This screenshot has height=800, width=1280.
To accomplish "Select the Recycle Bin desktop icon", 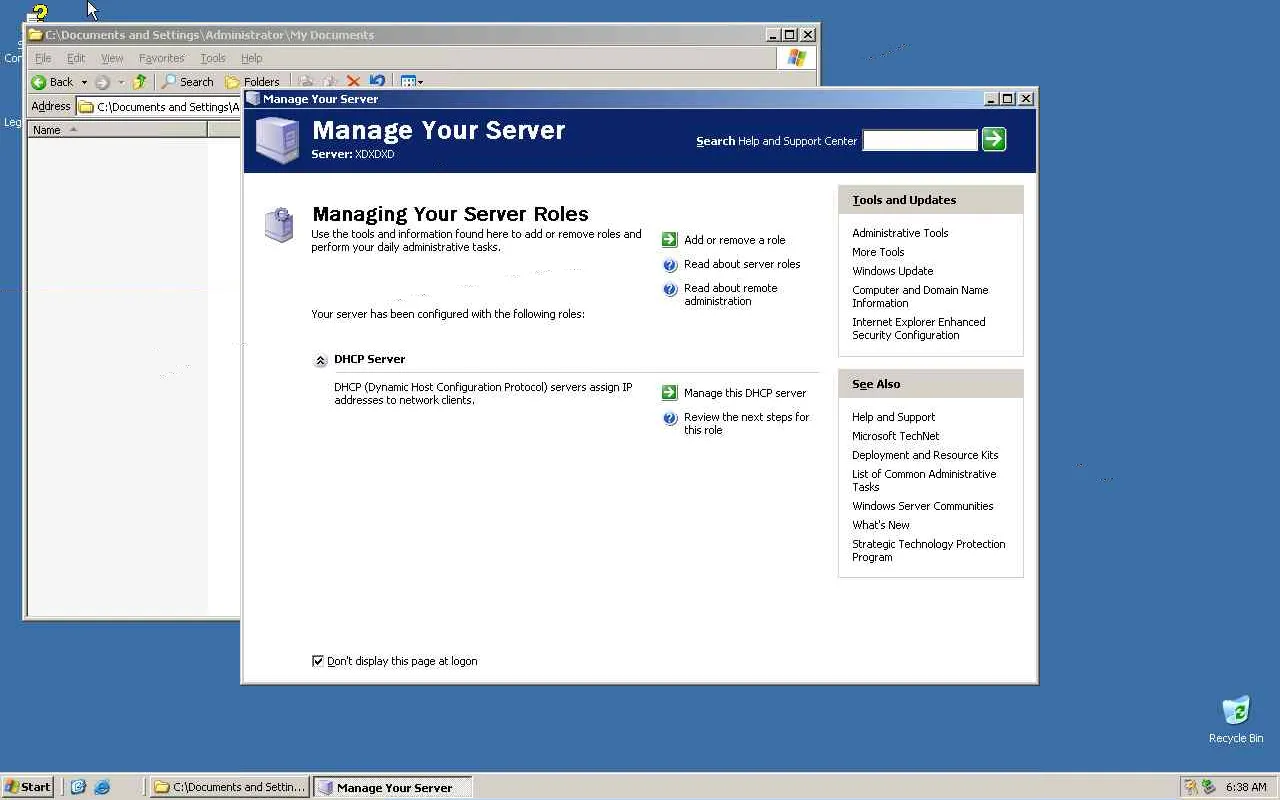I will coord(1236,720).
